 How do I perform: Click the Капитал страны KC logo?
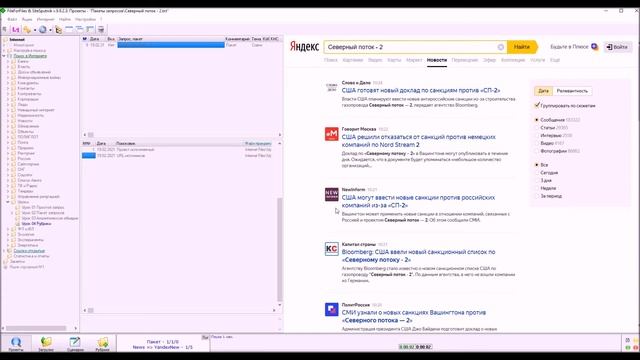[x=331, y=249]
